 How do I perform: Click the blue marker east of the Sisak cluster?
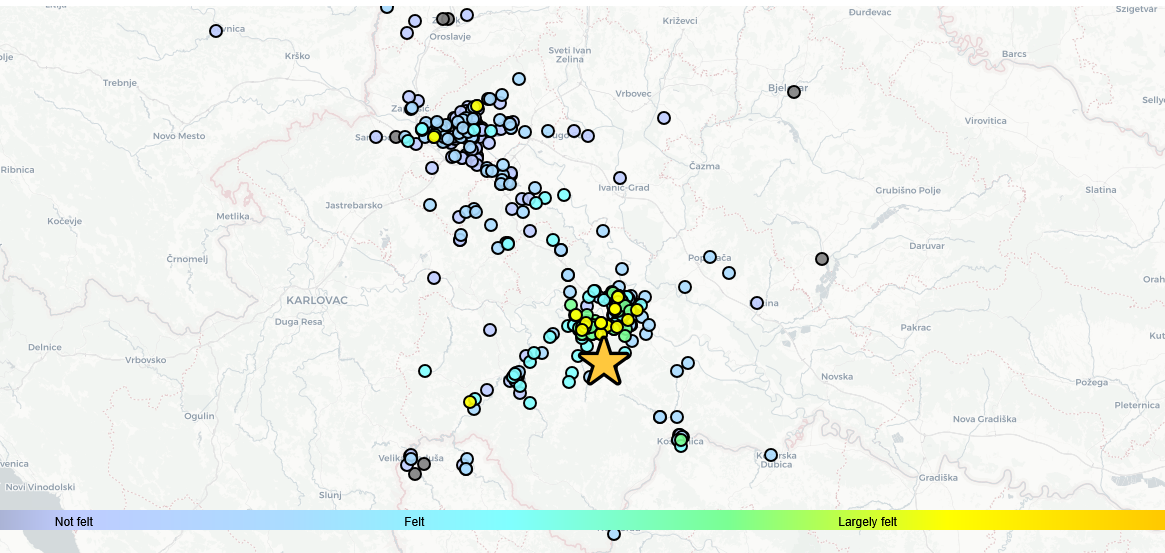[684, 286]
